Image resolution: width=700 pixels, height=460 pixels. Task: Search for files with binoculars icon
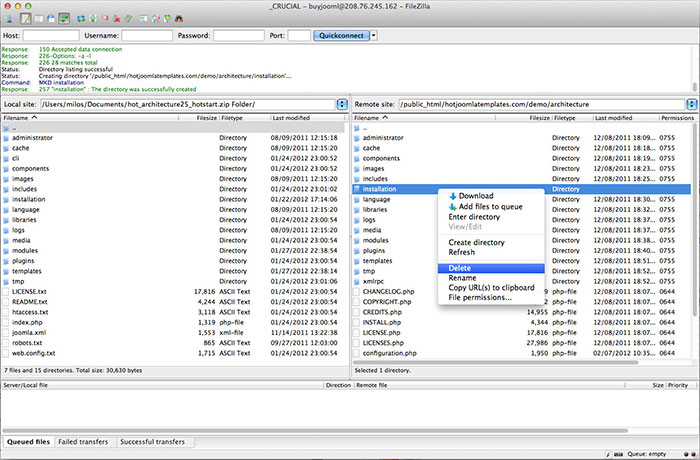point(179,19)
